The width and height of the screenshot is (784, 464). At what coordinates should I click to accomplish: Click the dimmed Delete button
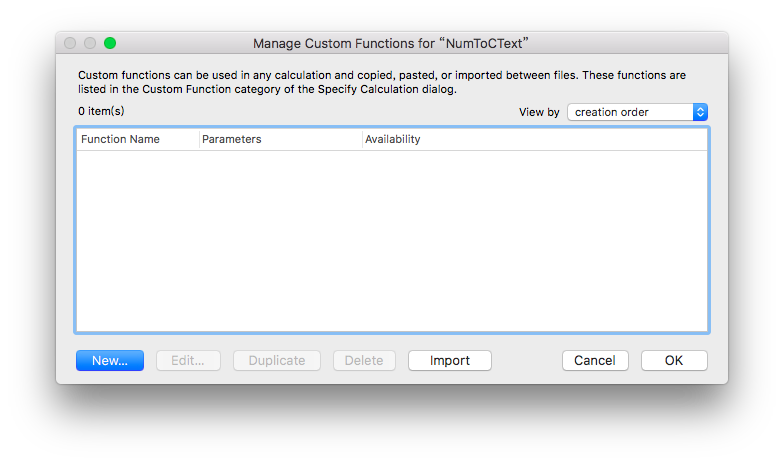364,360
